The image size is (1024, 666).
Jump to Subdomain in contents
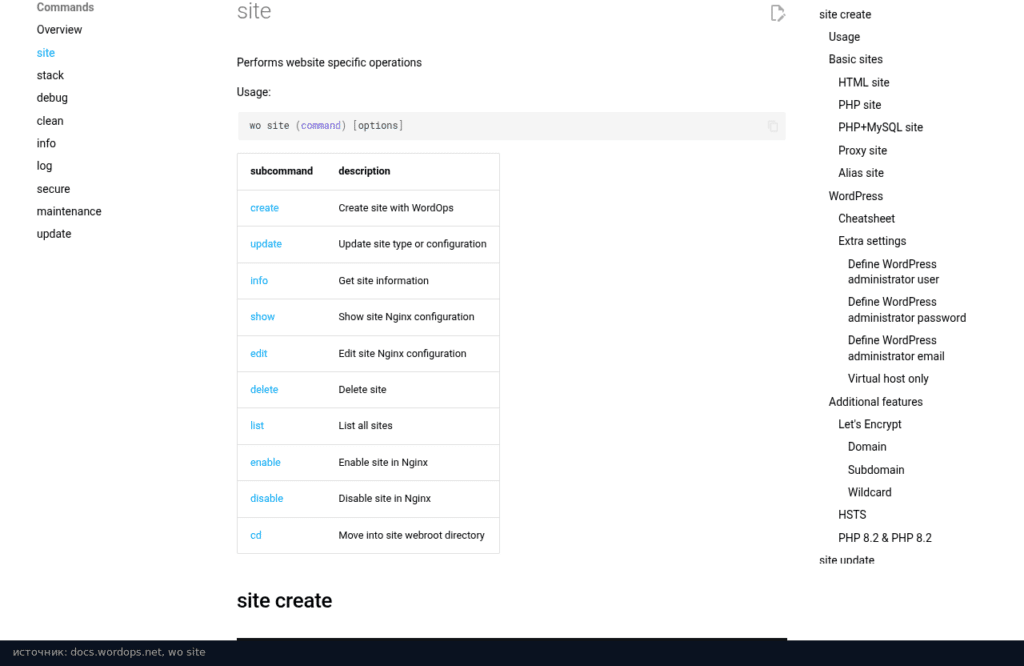click(x=876, y=470)
